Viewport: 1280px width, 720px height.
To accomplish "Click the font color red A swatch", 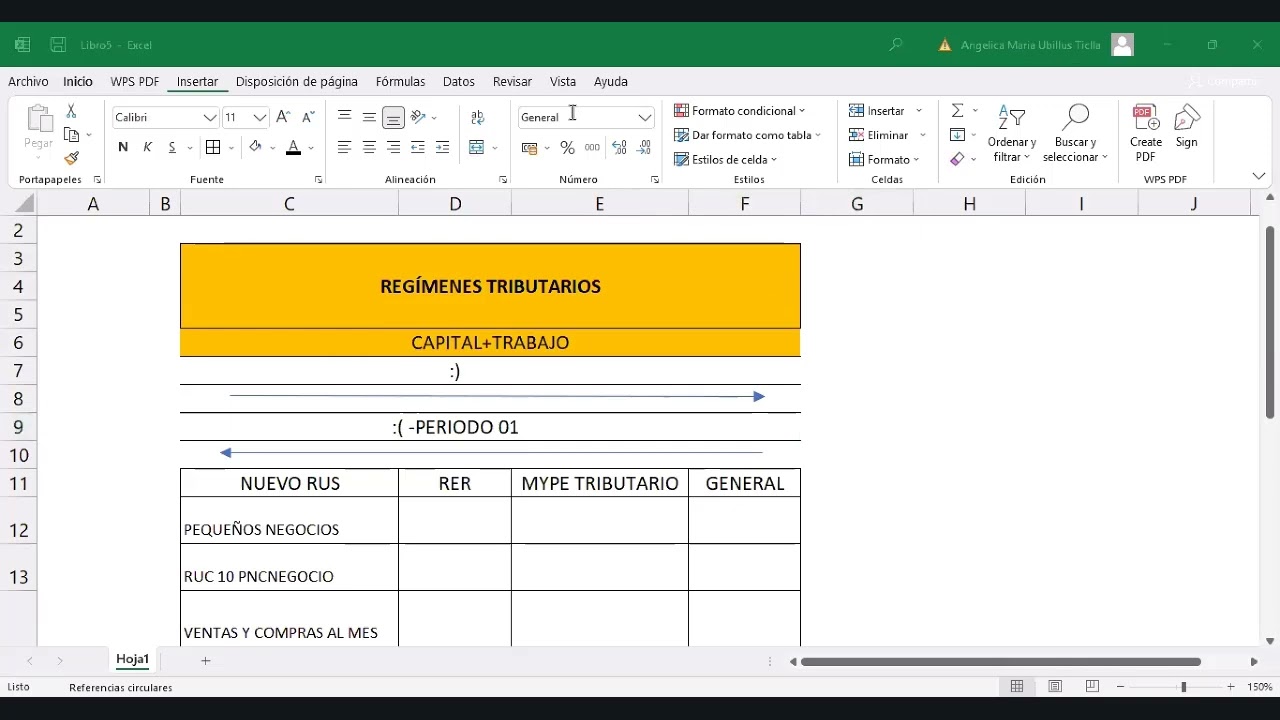I will pos(293,148).
